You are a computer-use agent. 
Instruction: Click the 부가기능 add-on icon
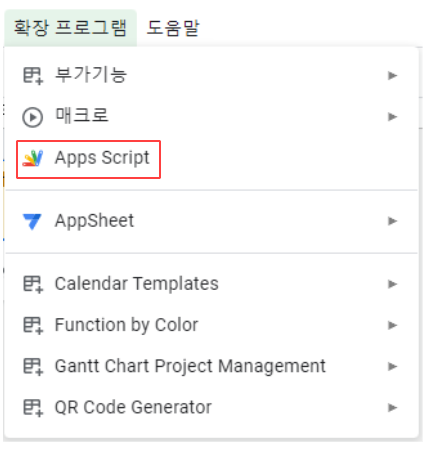(33, 76)
